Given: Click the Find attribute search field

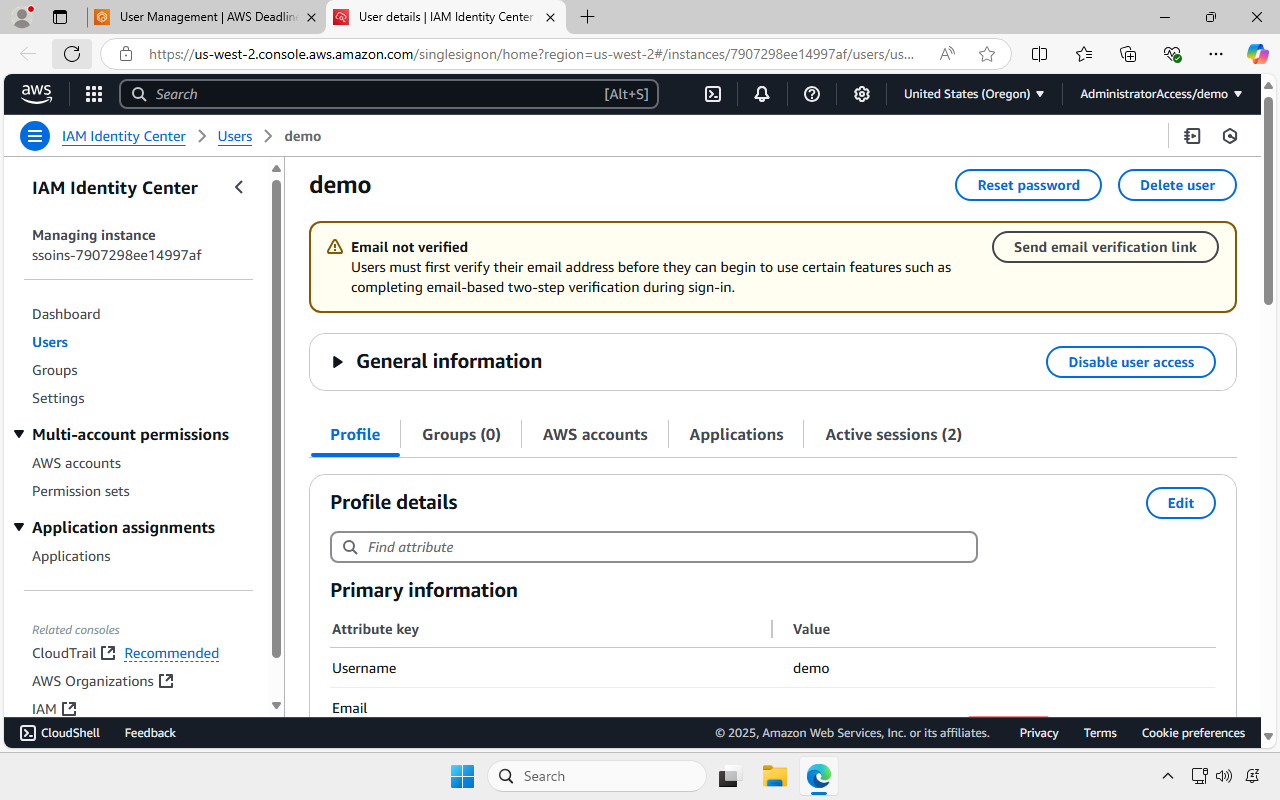Looking at the screenshot, I should coord(653,547).
